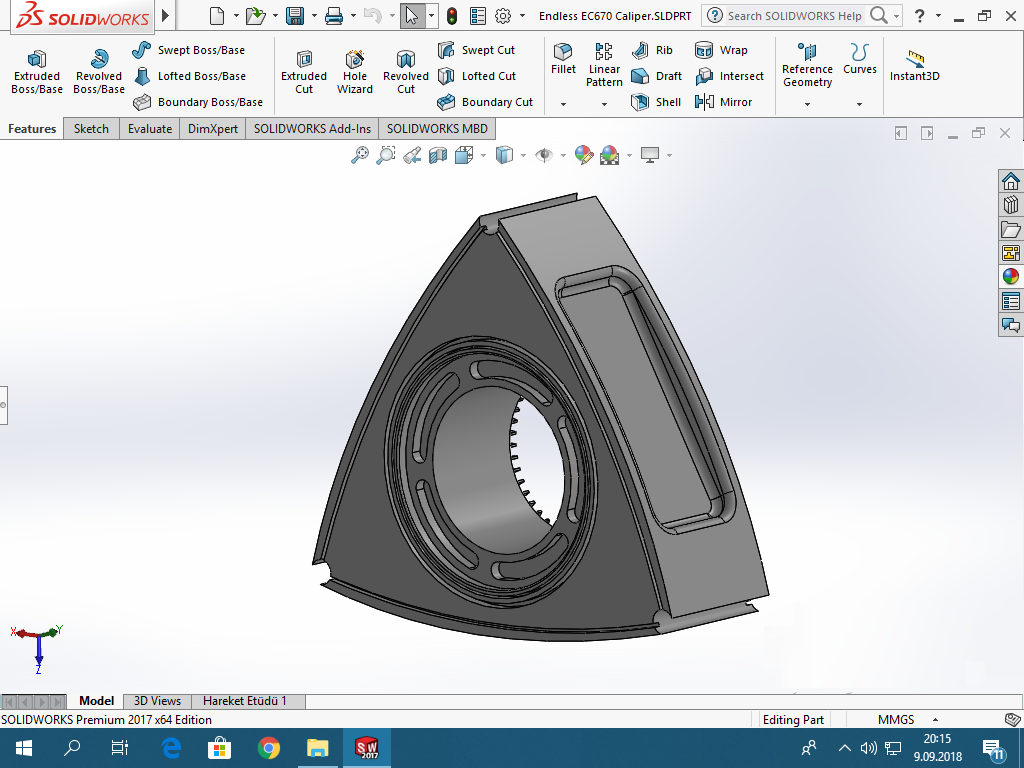Screen dimensions: 1024x768
Task: Click the Search SOLIDWORKS Help field
Action: coord(794,16)
